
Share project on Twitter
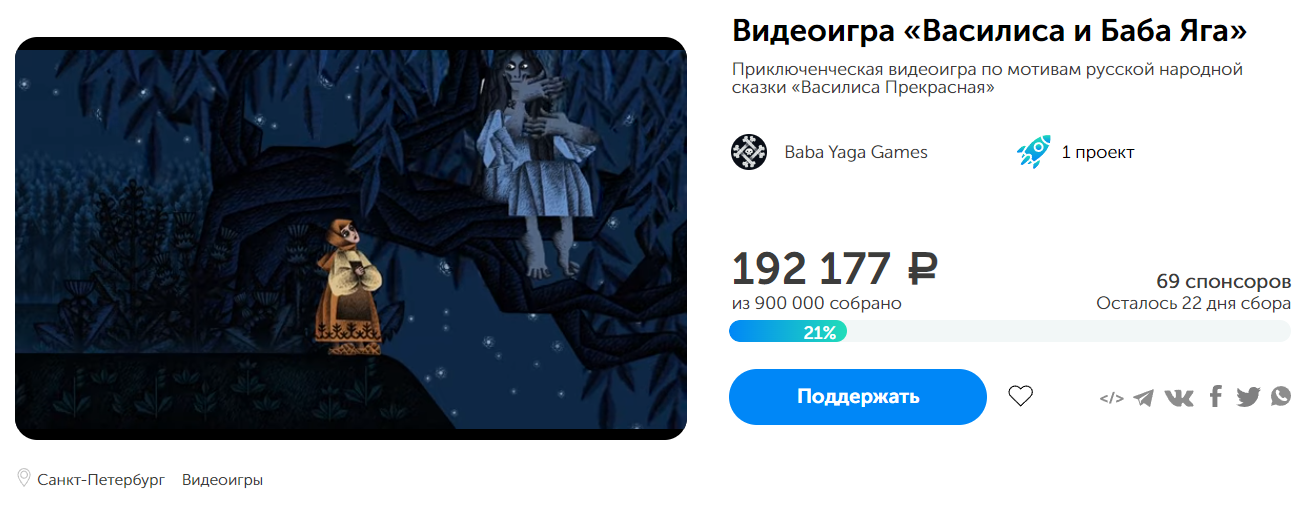coord(1248,397)
